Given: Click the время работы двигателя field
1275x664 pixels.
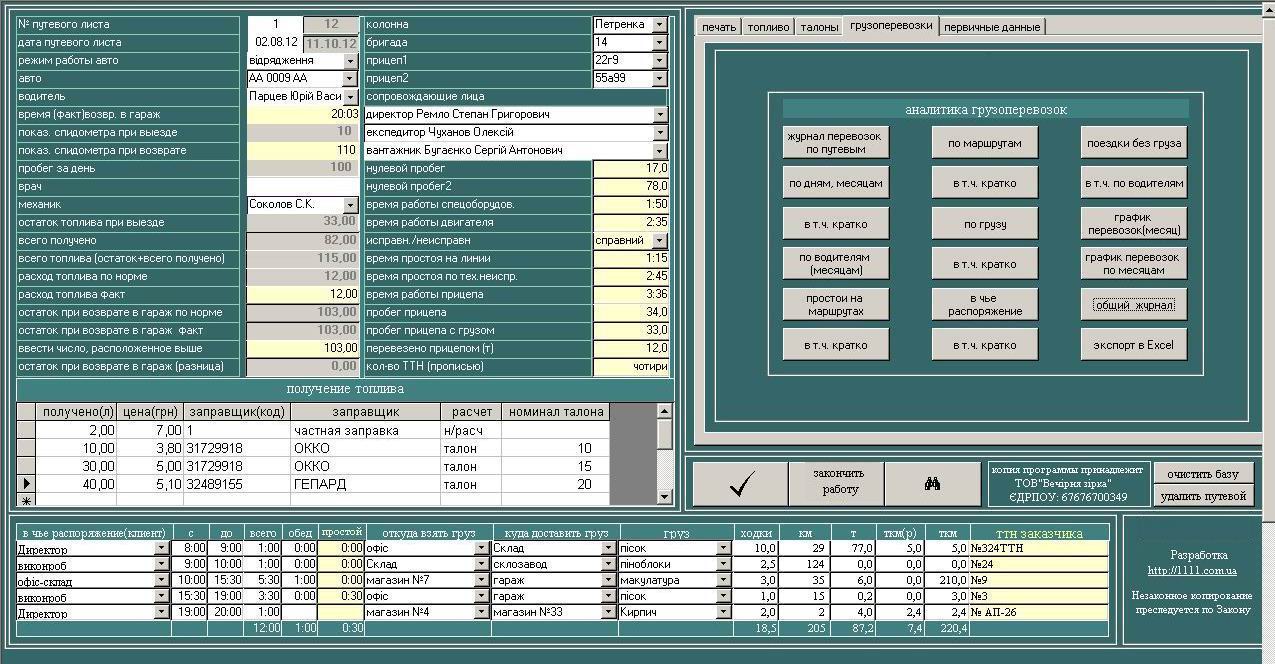Looking at the screenshot, I should pos(631,222).
